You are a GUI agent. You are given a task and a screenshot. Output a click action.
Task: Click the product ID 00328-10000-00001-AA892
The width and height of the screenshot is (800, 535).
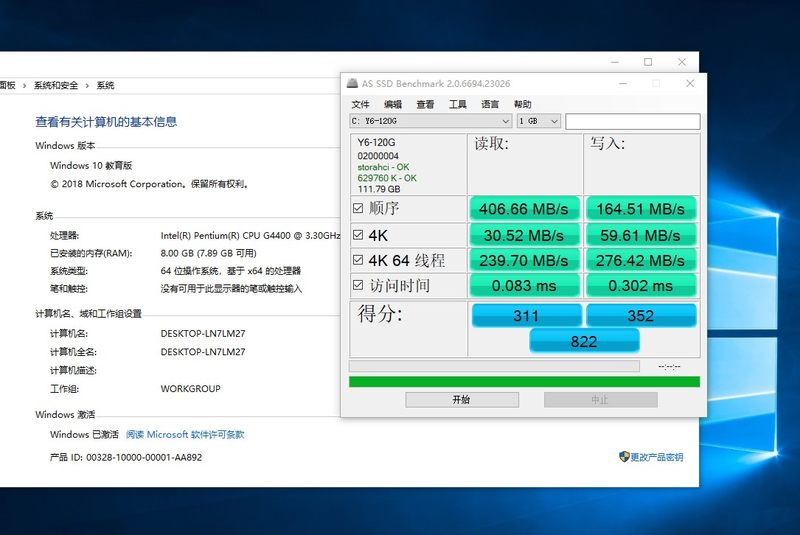(x=144, y=457)
